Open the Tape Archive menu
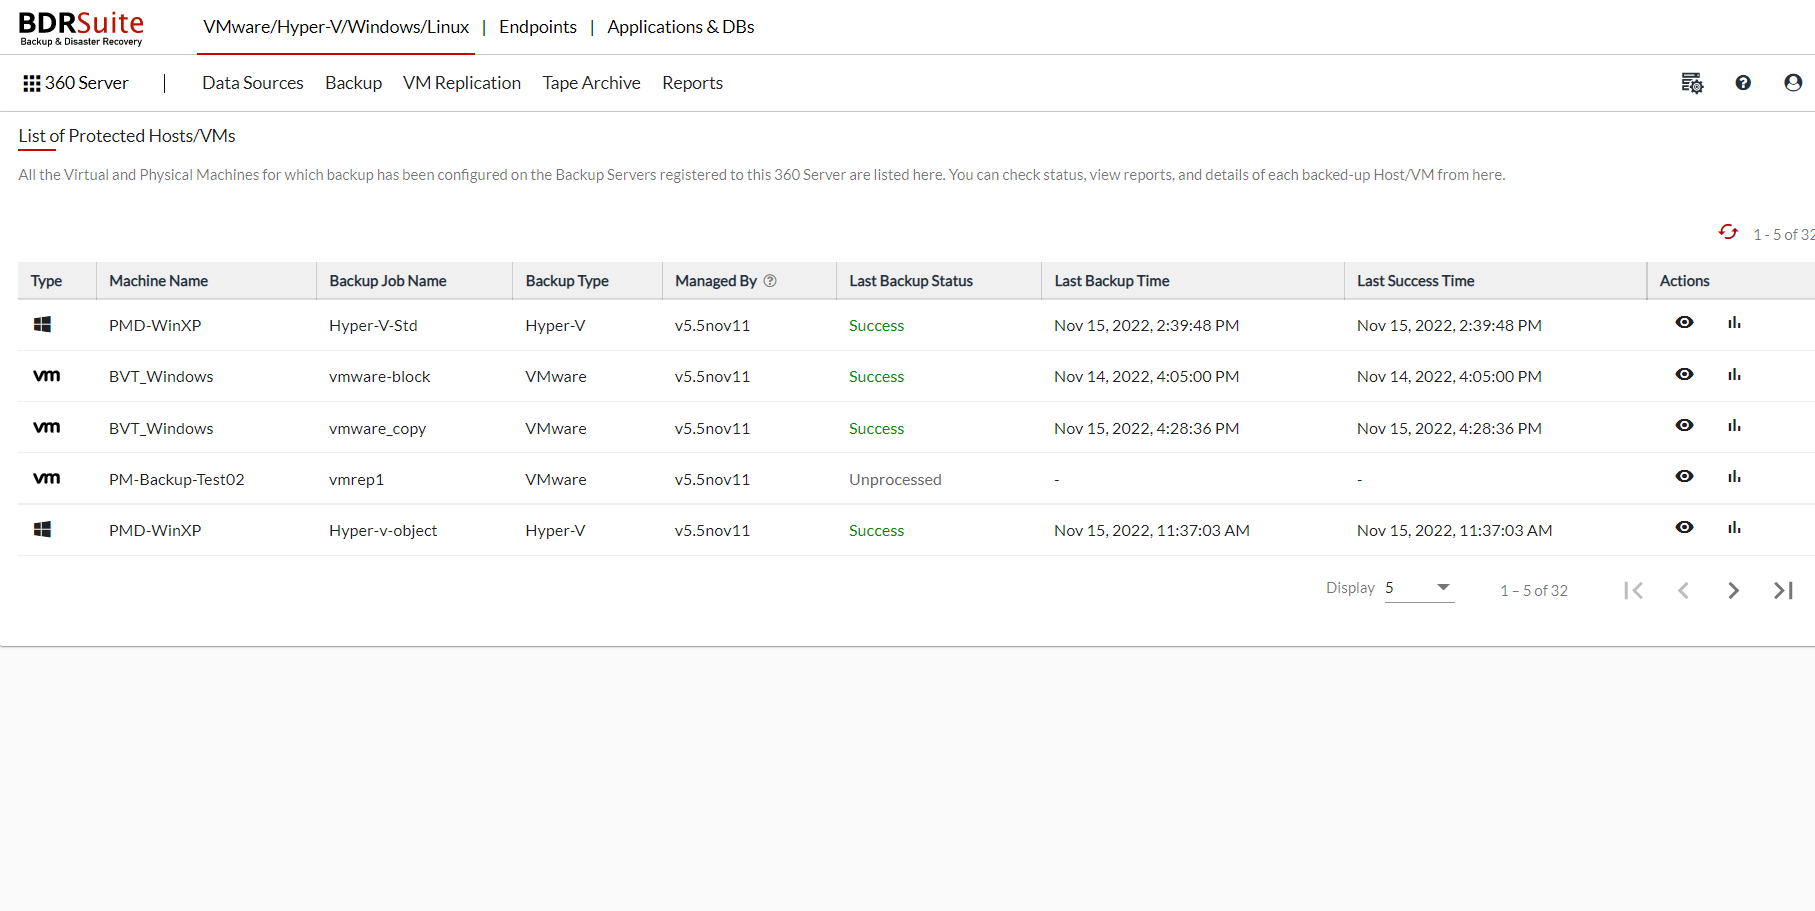Screen dimensions: 1815x911 (x=591, y=83)
